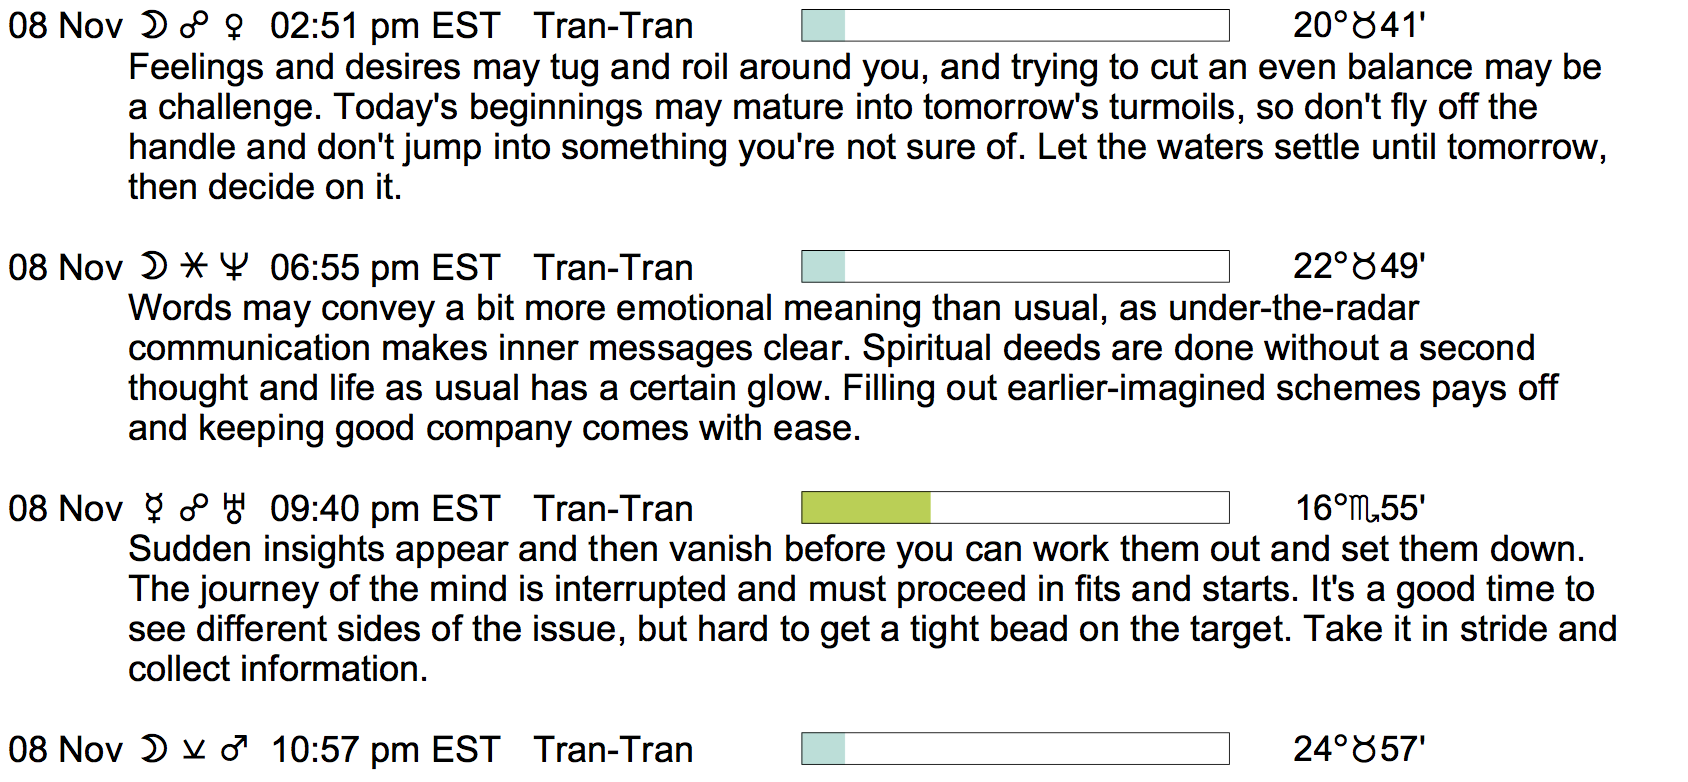Click Mars glyph in 10:57 pm entry
Screen dimensions: 1688x782
coord(234,749)
